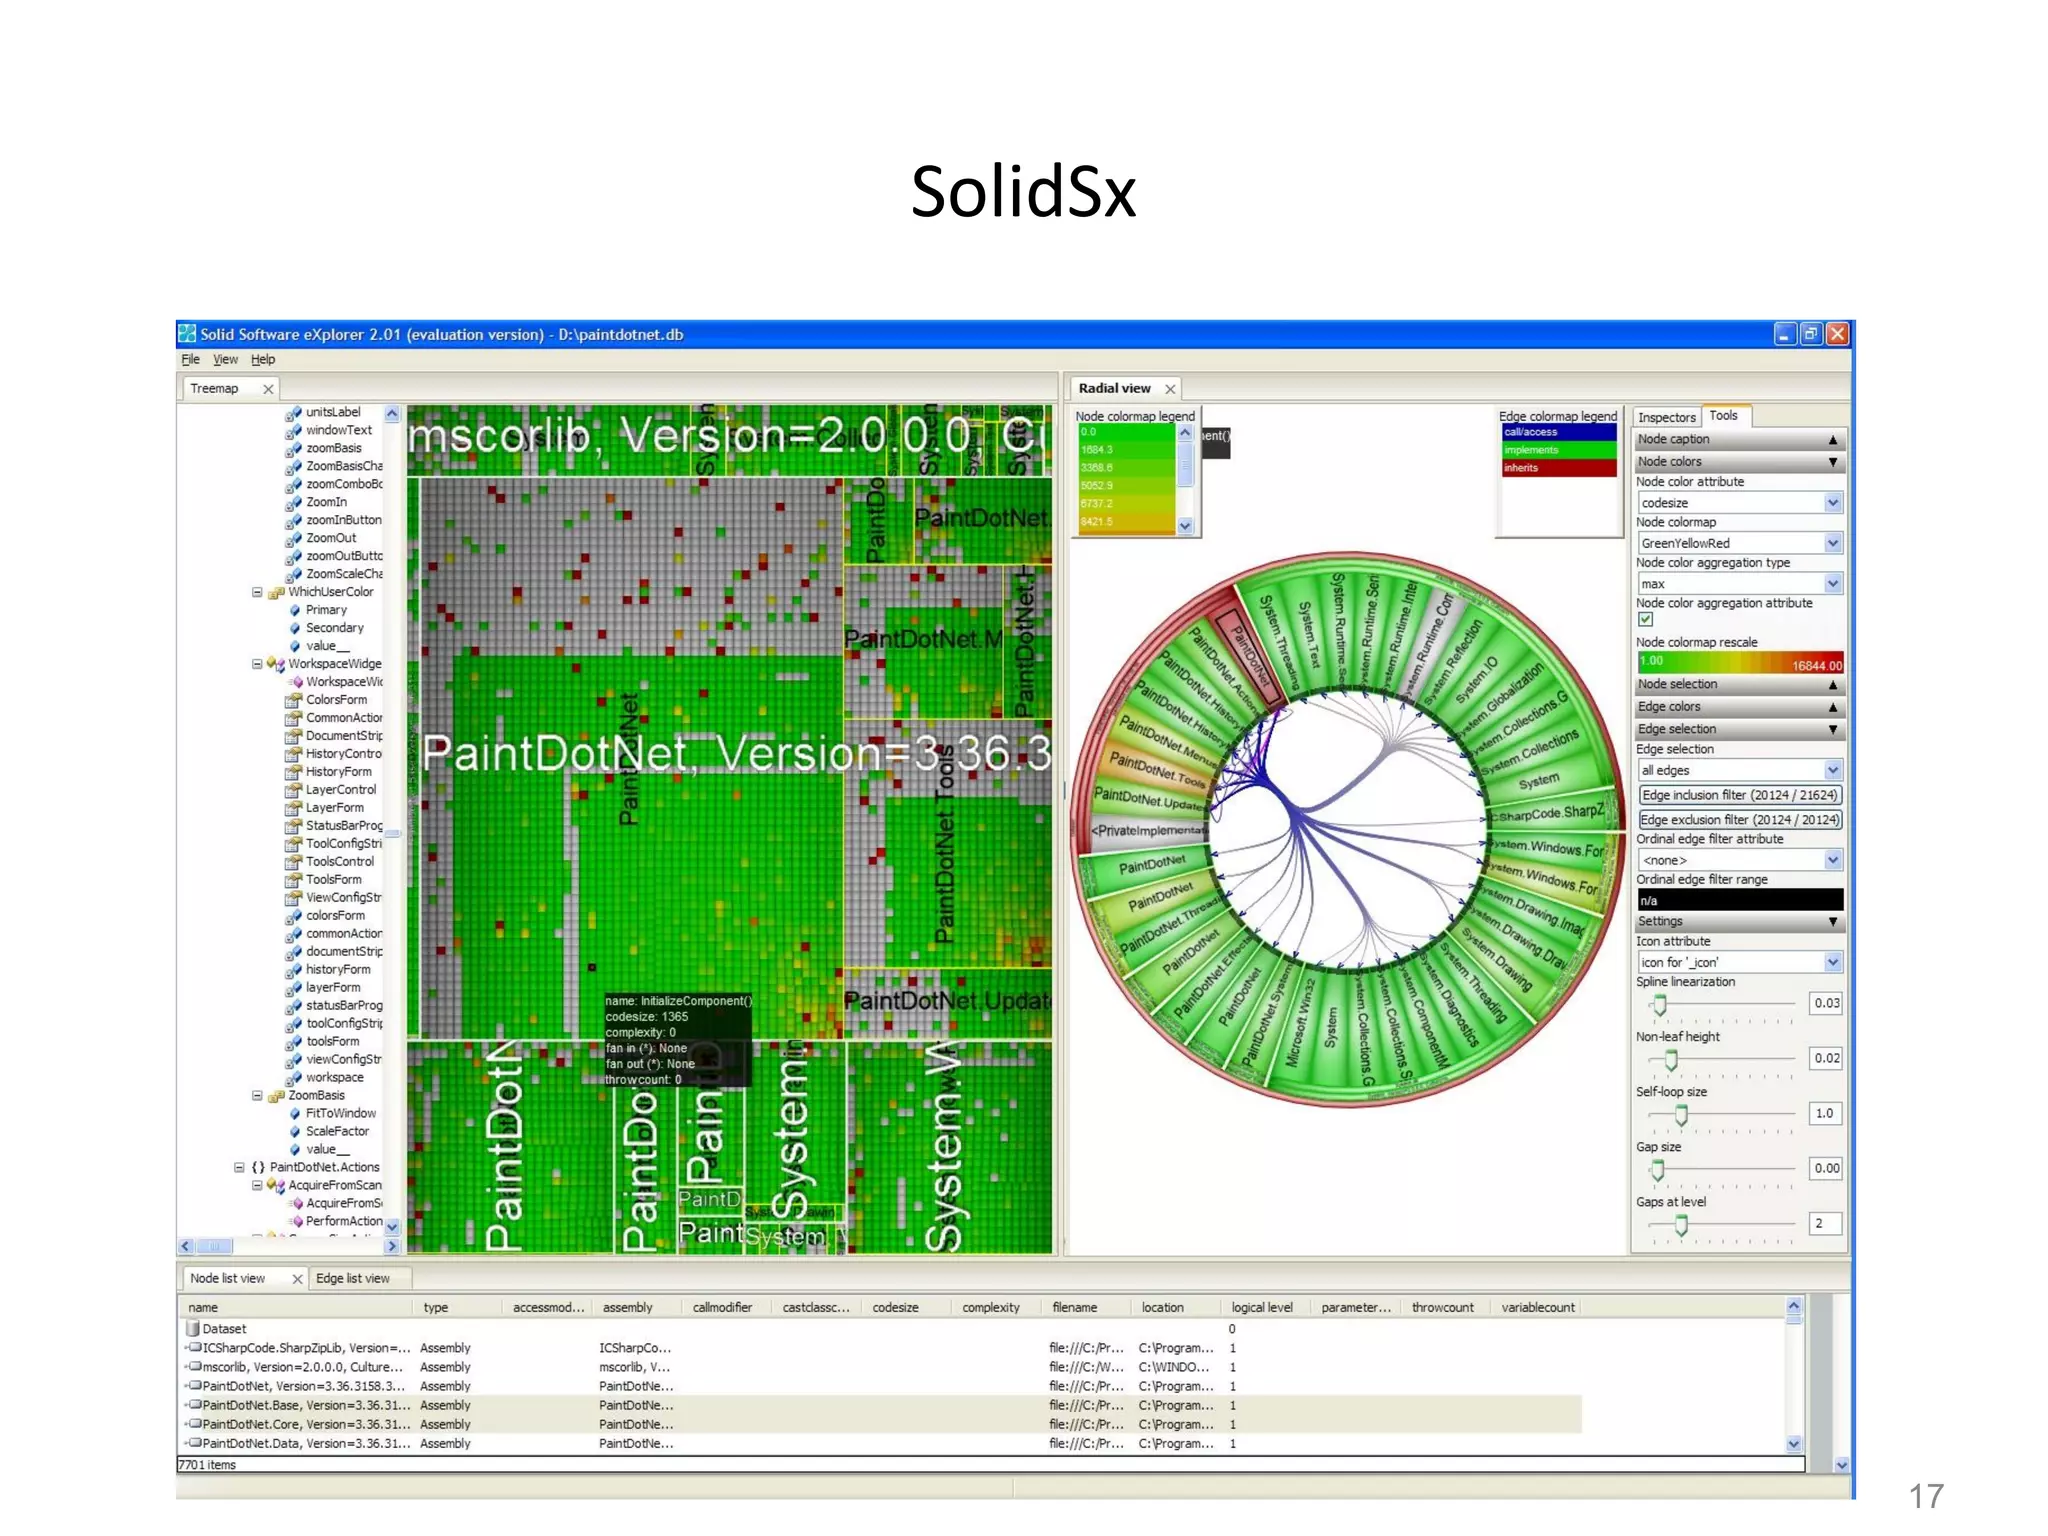The width and height of the screenshot is (2048, 1536).
Task: Close the Radial view tab
Action: 1170,390
